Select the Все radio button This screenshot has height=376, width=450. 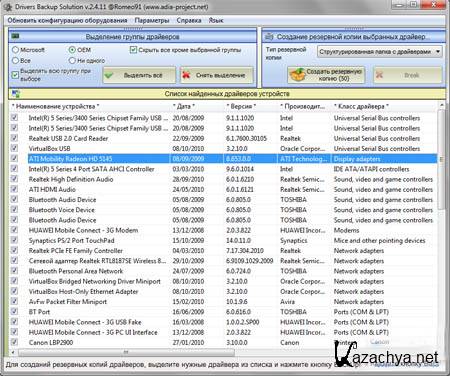click(x=15, y=61)
